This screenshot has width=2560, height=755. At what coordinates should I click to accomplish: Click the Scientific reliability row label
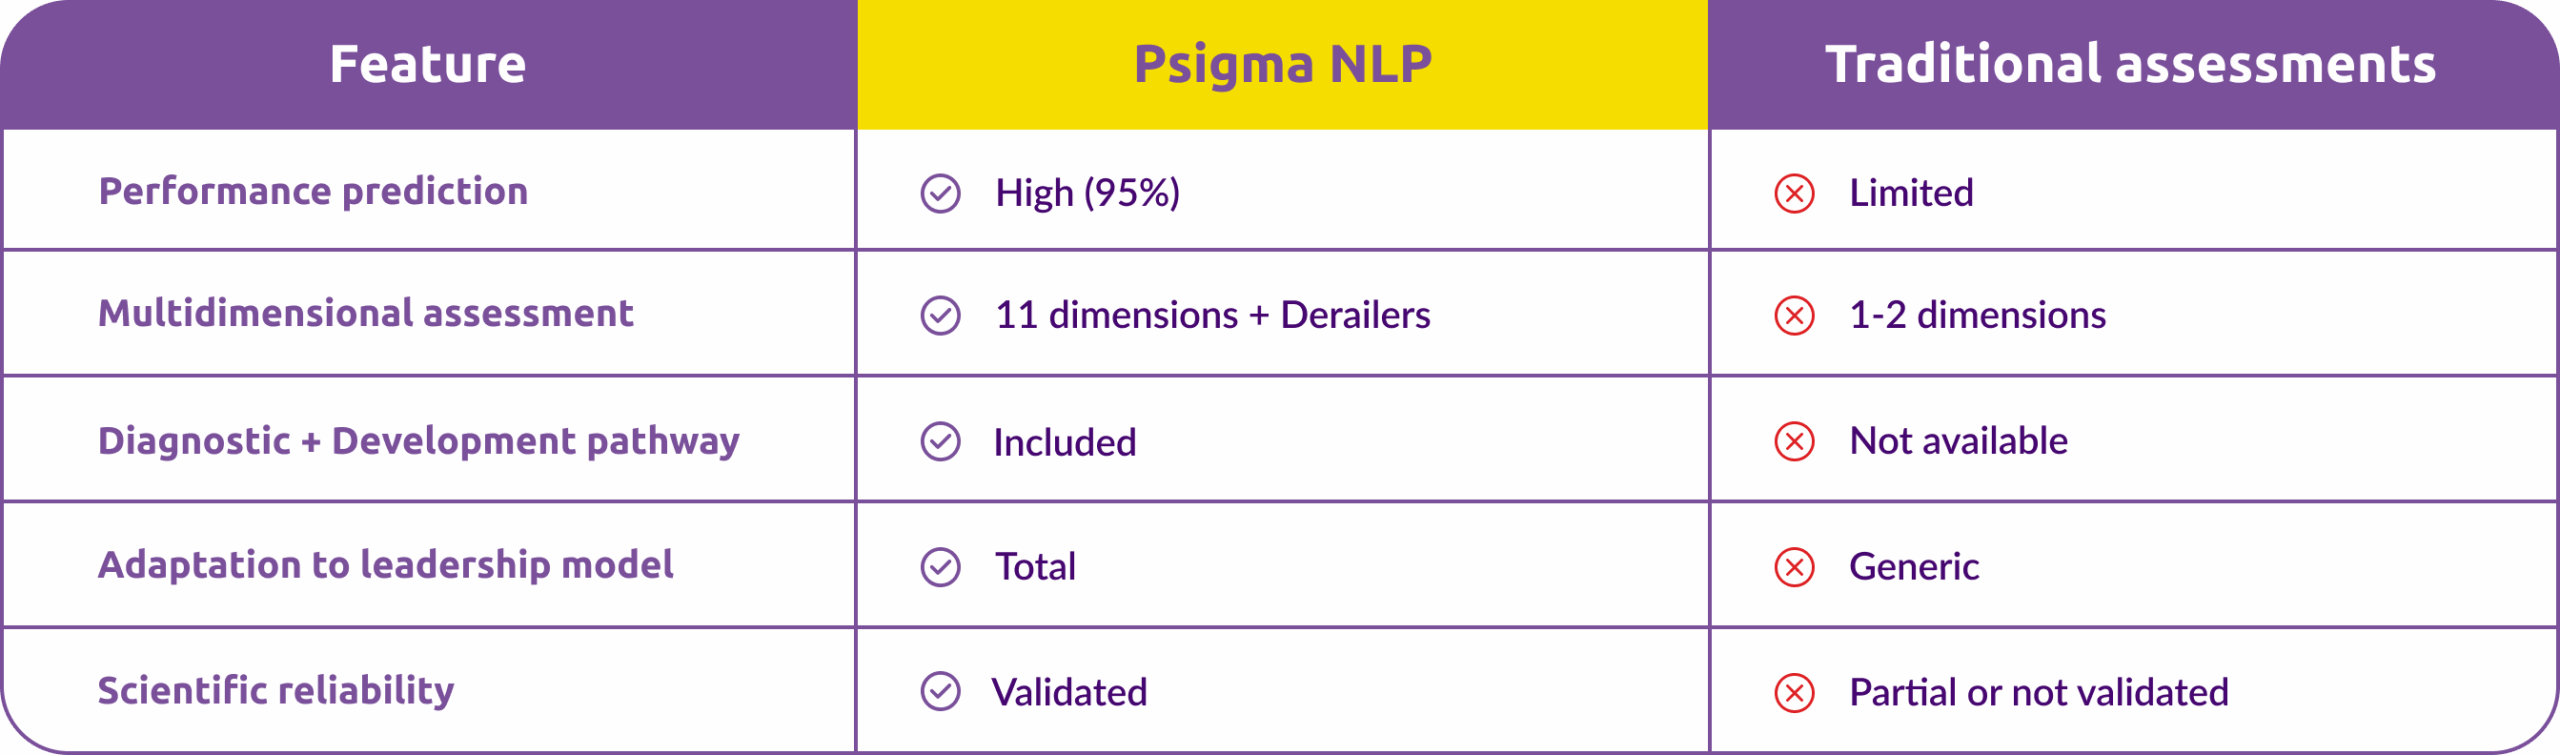click(275, 690)
